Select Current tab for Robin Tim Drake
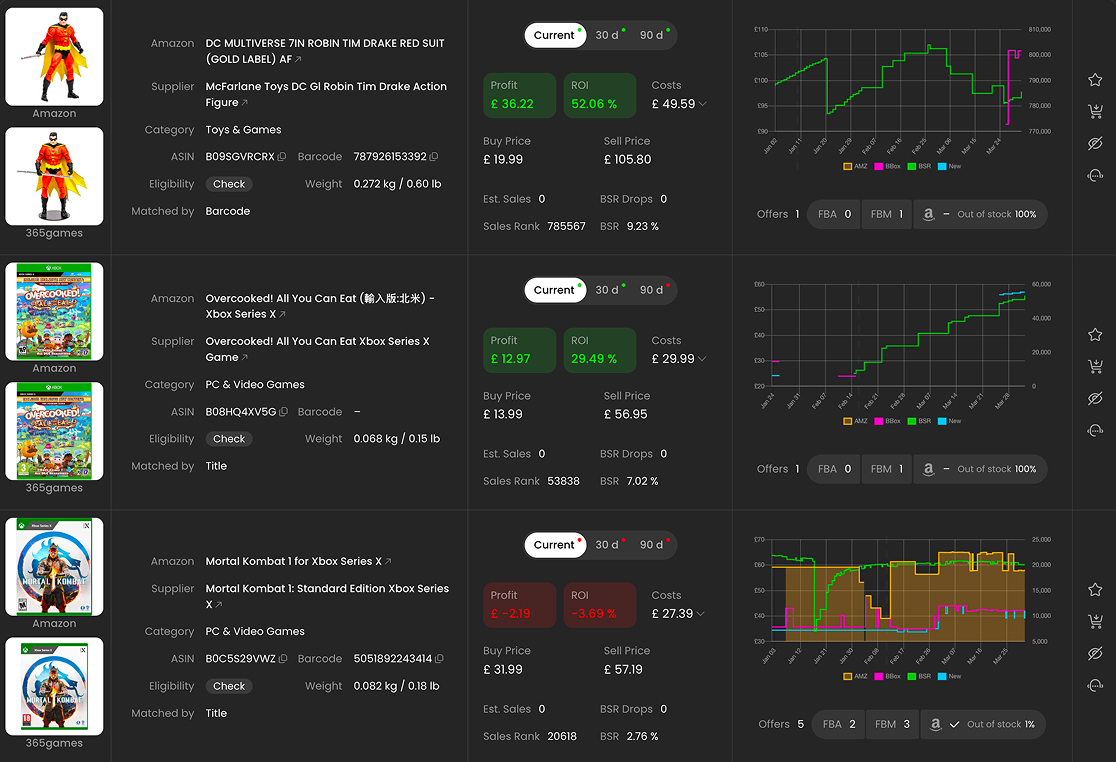Viewport: 1116px width, 762px height. [555, 35]
